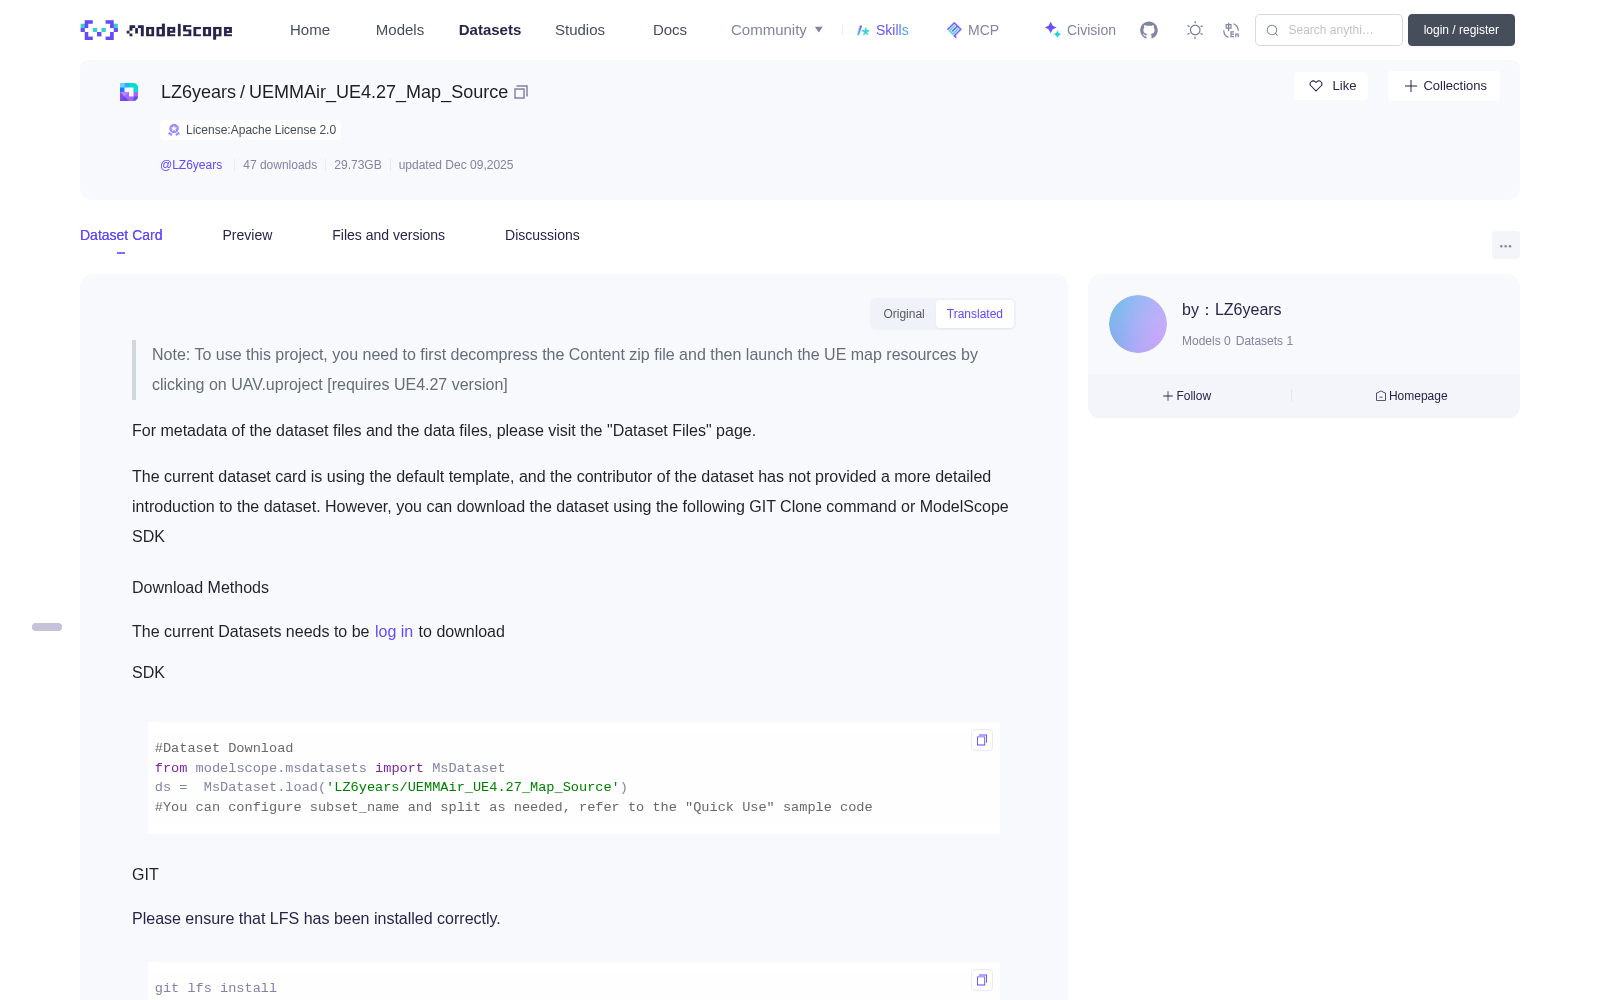Open Files and versions tab
This screenshot has width=1600, height=1000.
coord(388,235)
